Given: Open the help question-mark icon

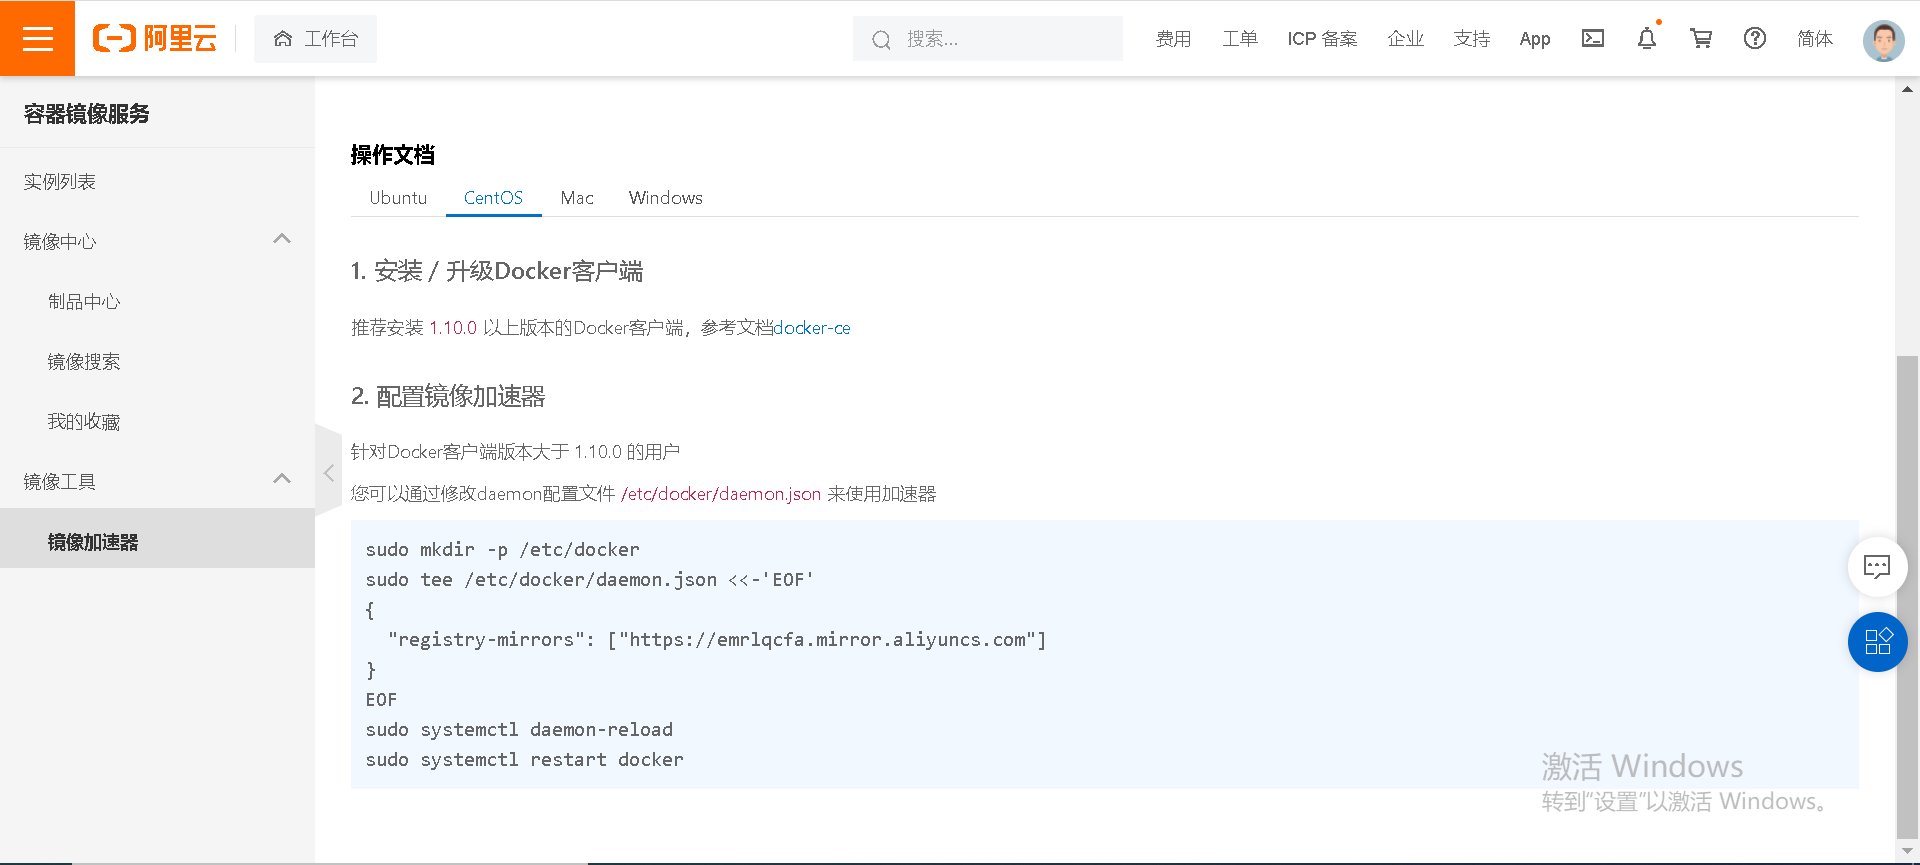Looking at the screenshot, I should [1755, 38].
